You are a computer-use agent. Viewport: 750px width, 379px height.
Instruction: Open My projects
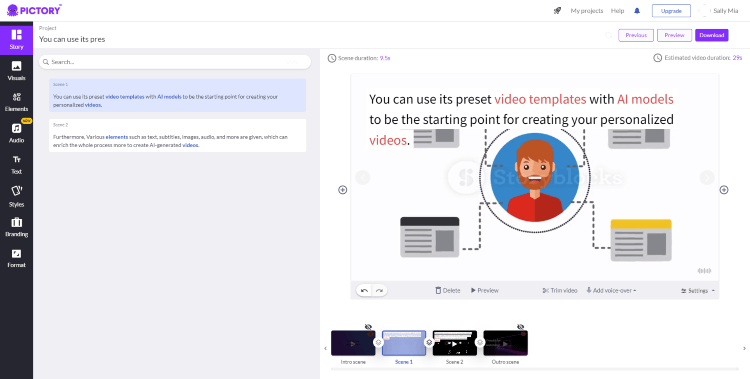click(x=586, y=11)
